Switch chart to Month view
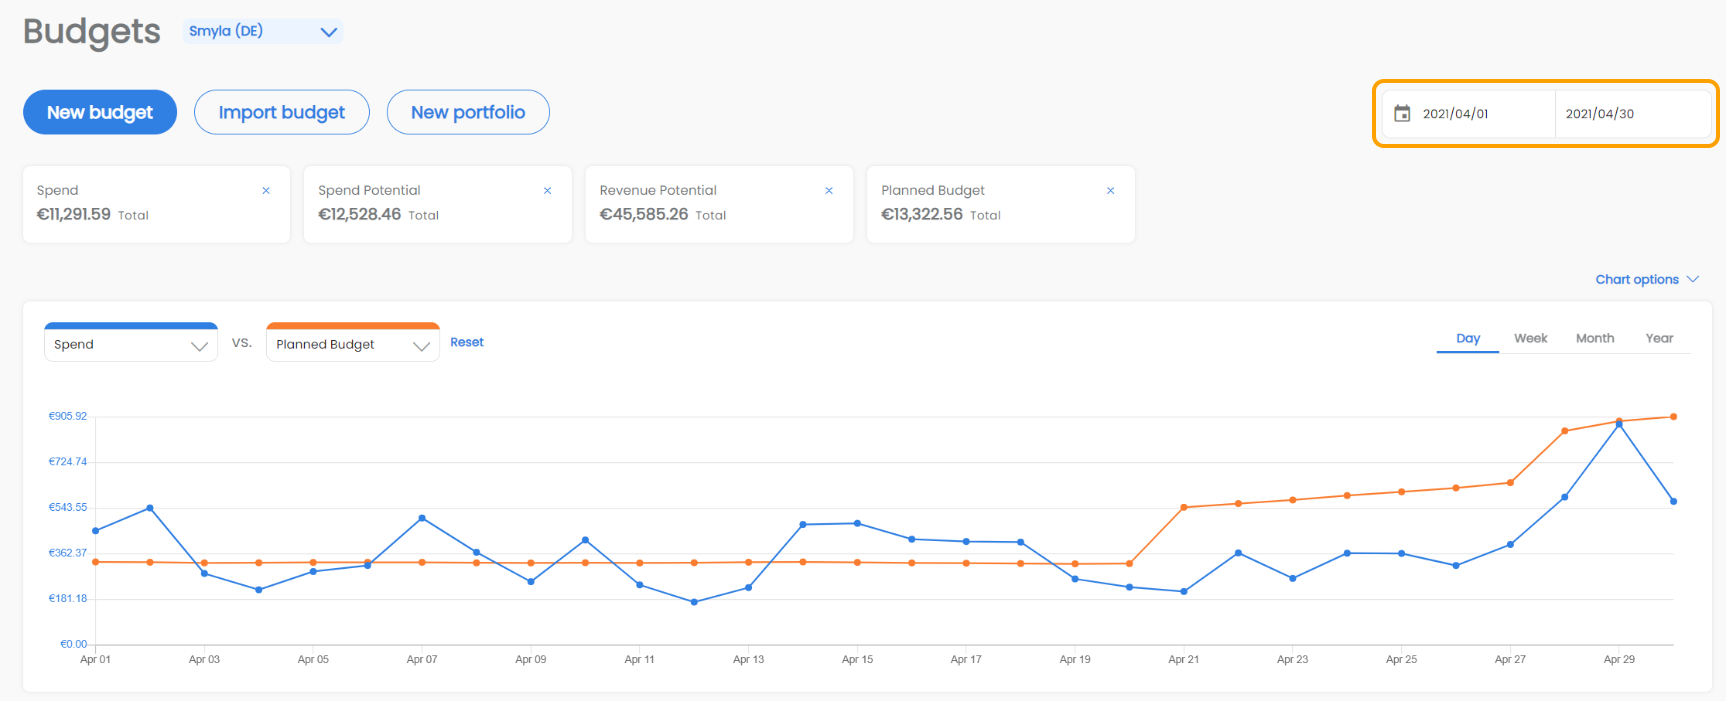This screenshot has width=1726, height=701. click(x=1595, y=339)
